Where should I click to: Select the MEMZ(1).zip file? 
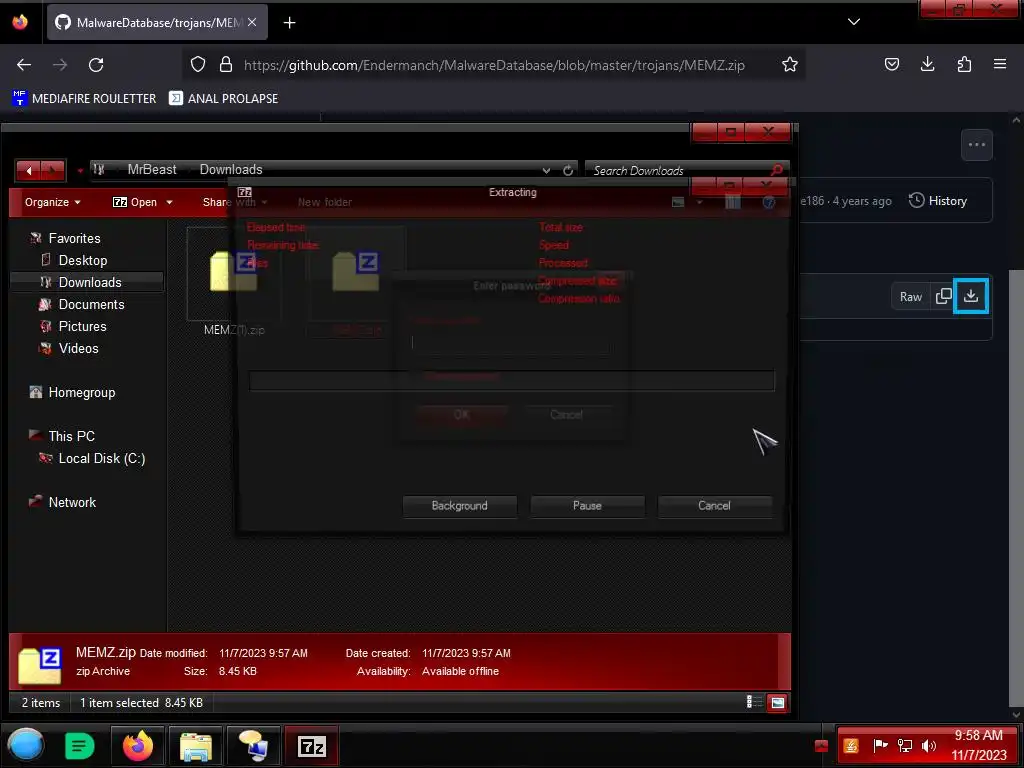pyautogui.click(x=234, y=283)
